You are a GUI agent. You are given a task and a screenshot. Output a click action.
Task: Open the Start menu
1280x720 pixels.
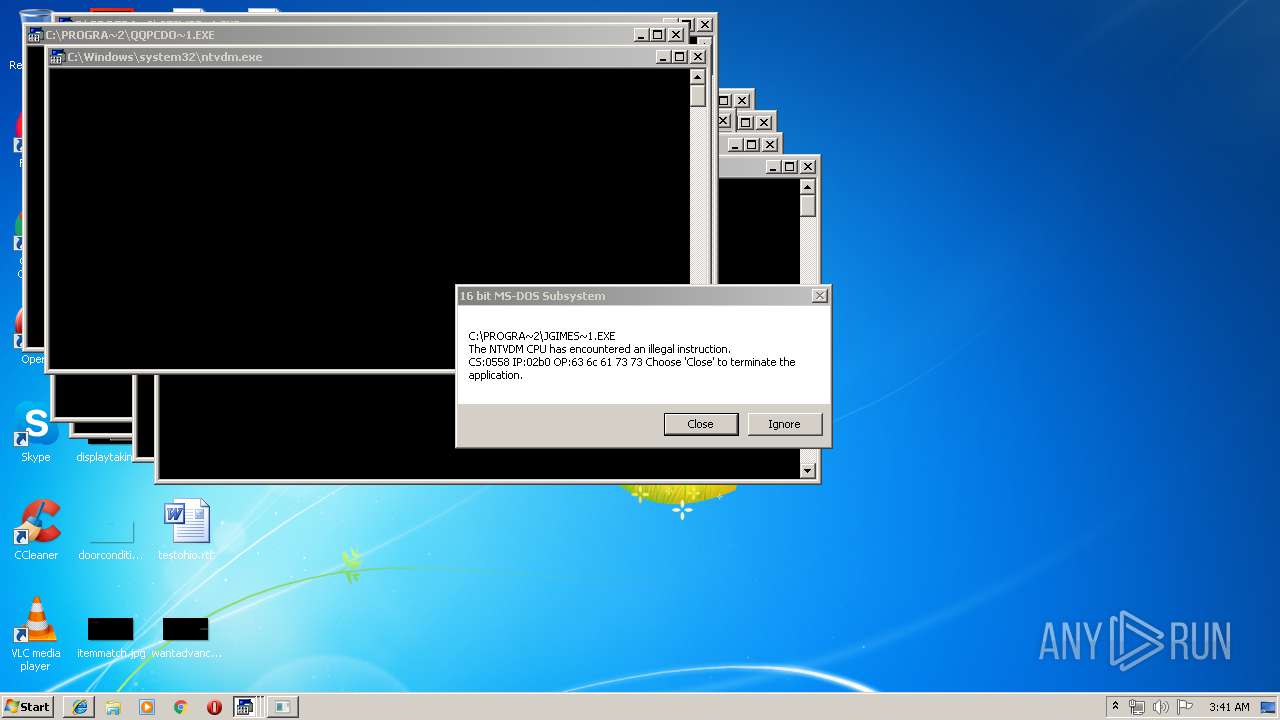point(27,706)
